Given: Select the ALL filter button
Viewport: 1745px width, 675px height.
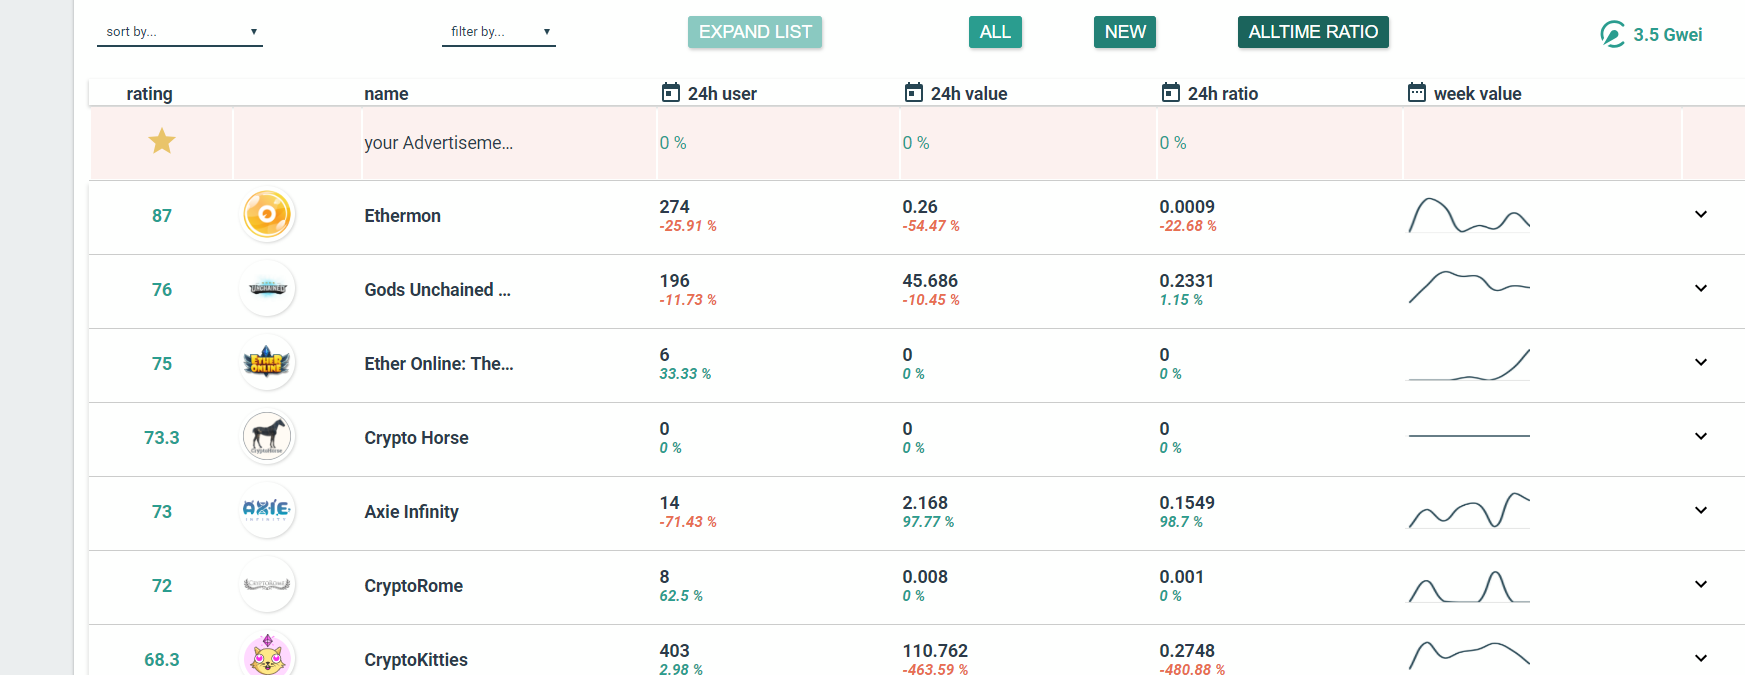Looking at the screenshot, I should (x=995, y=32).
